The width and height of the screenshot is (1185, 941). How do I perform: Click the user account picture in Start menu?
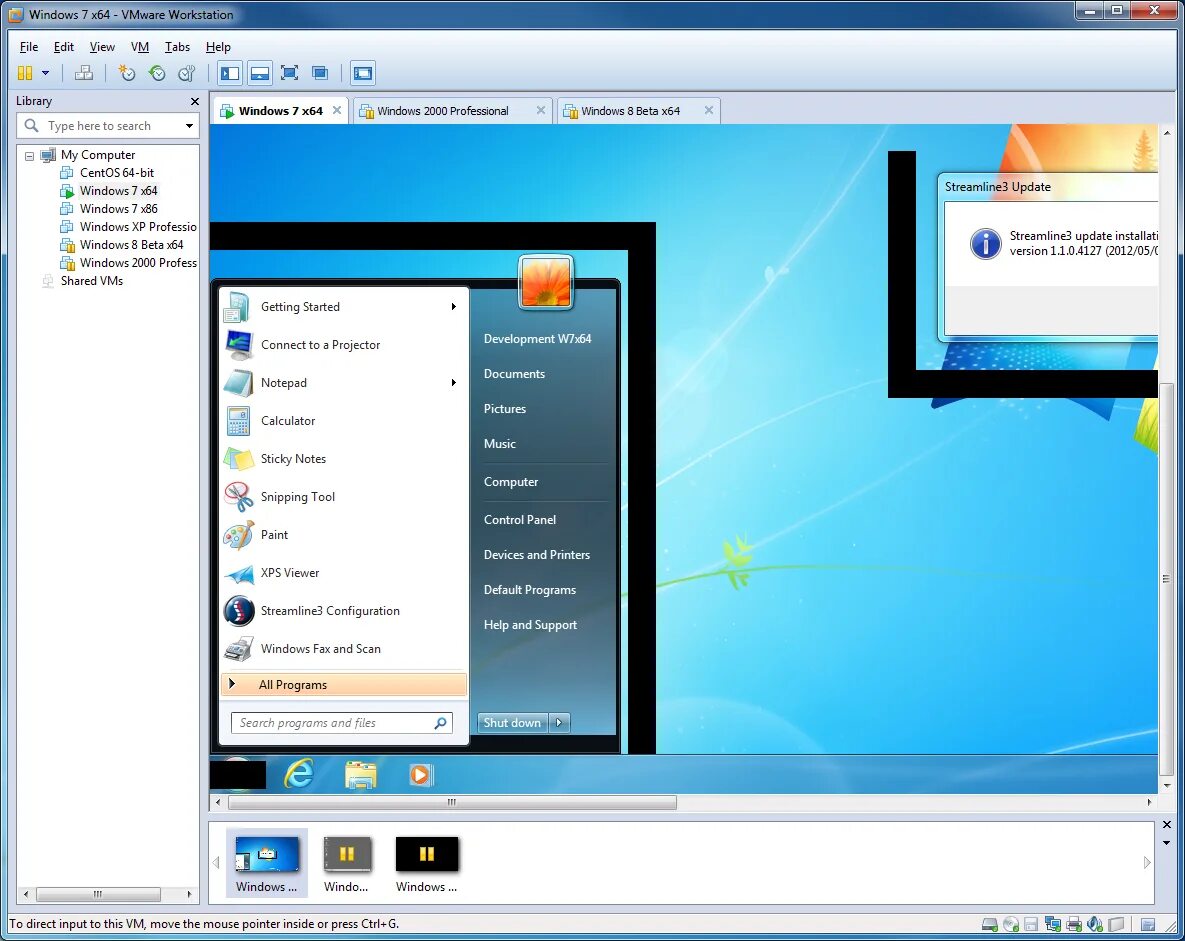[546, 282]
